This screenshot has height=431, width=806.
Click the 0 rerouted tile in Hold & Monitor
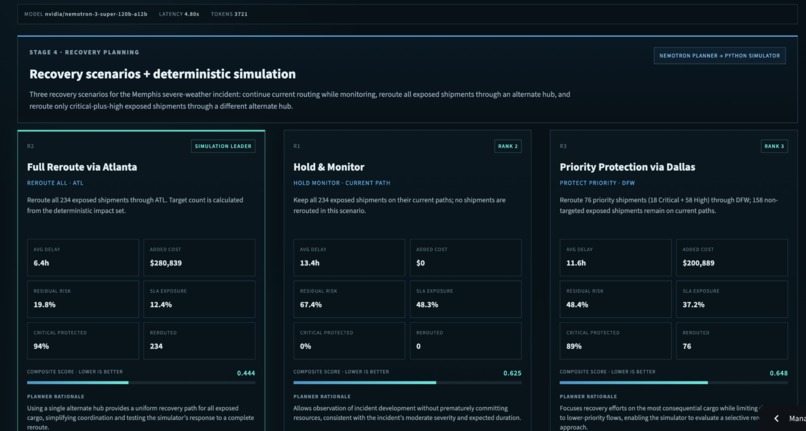[466, 340]
